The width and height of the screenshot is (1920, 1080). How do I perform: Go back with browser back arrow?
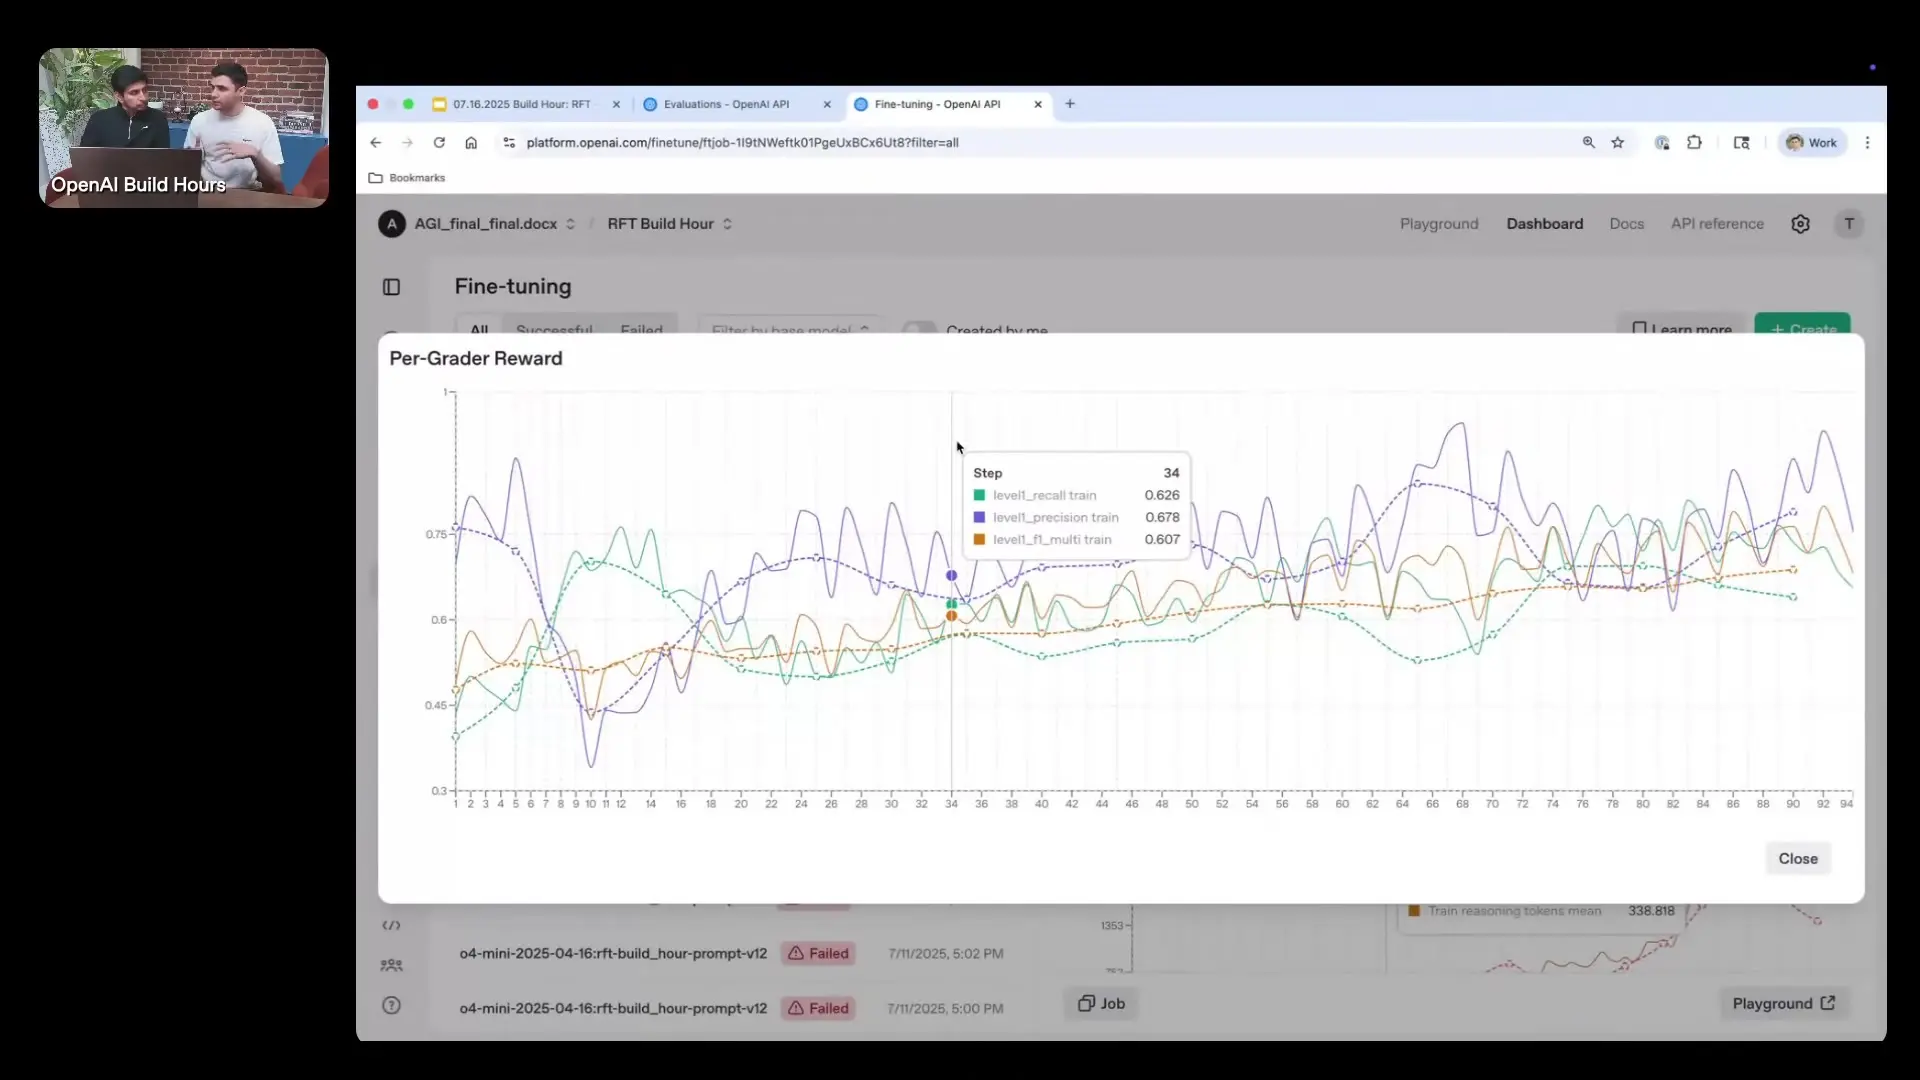click(376, 143)
